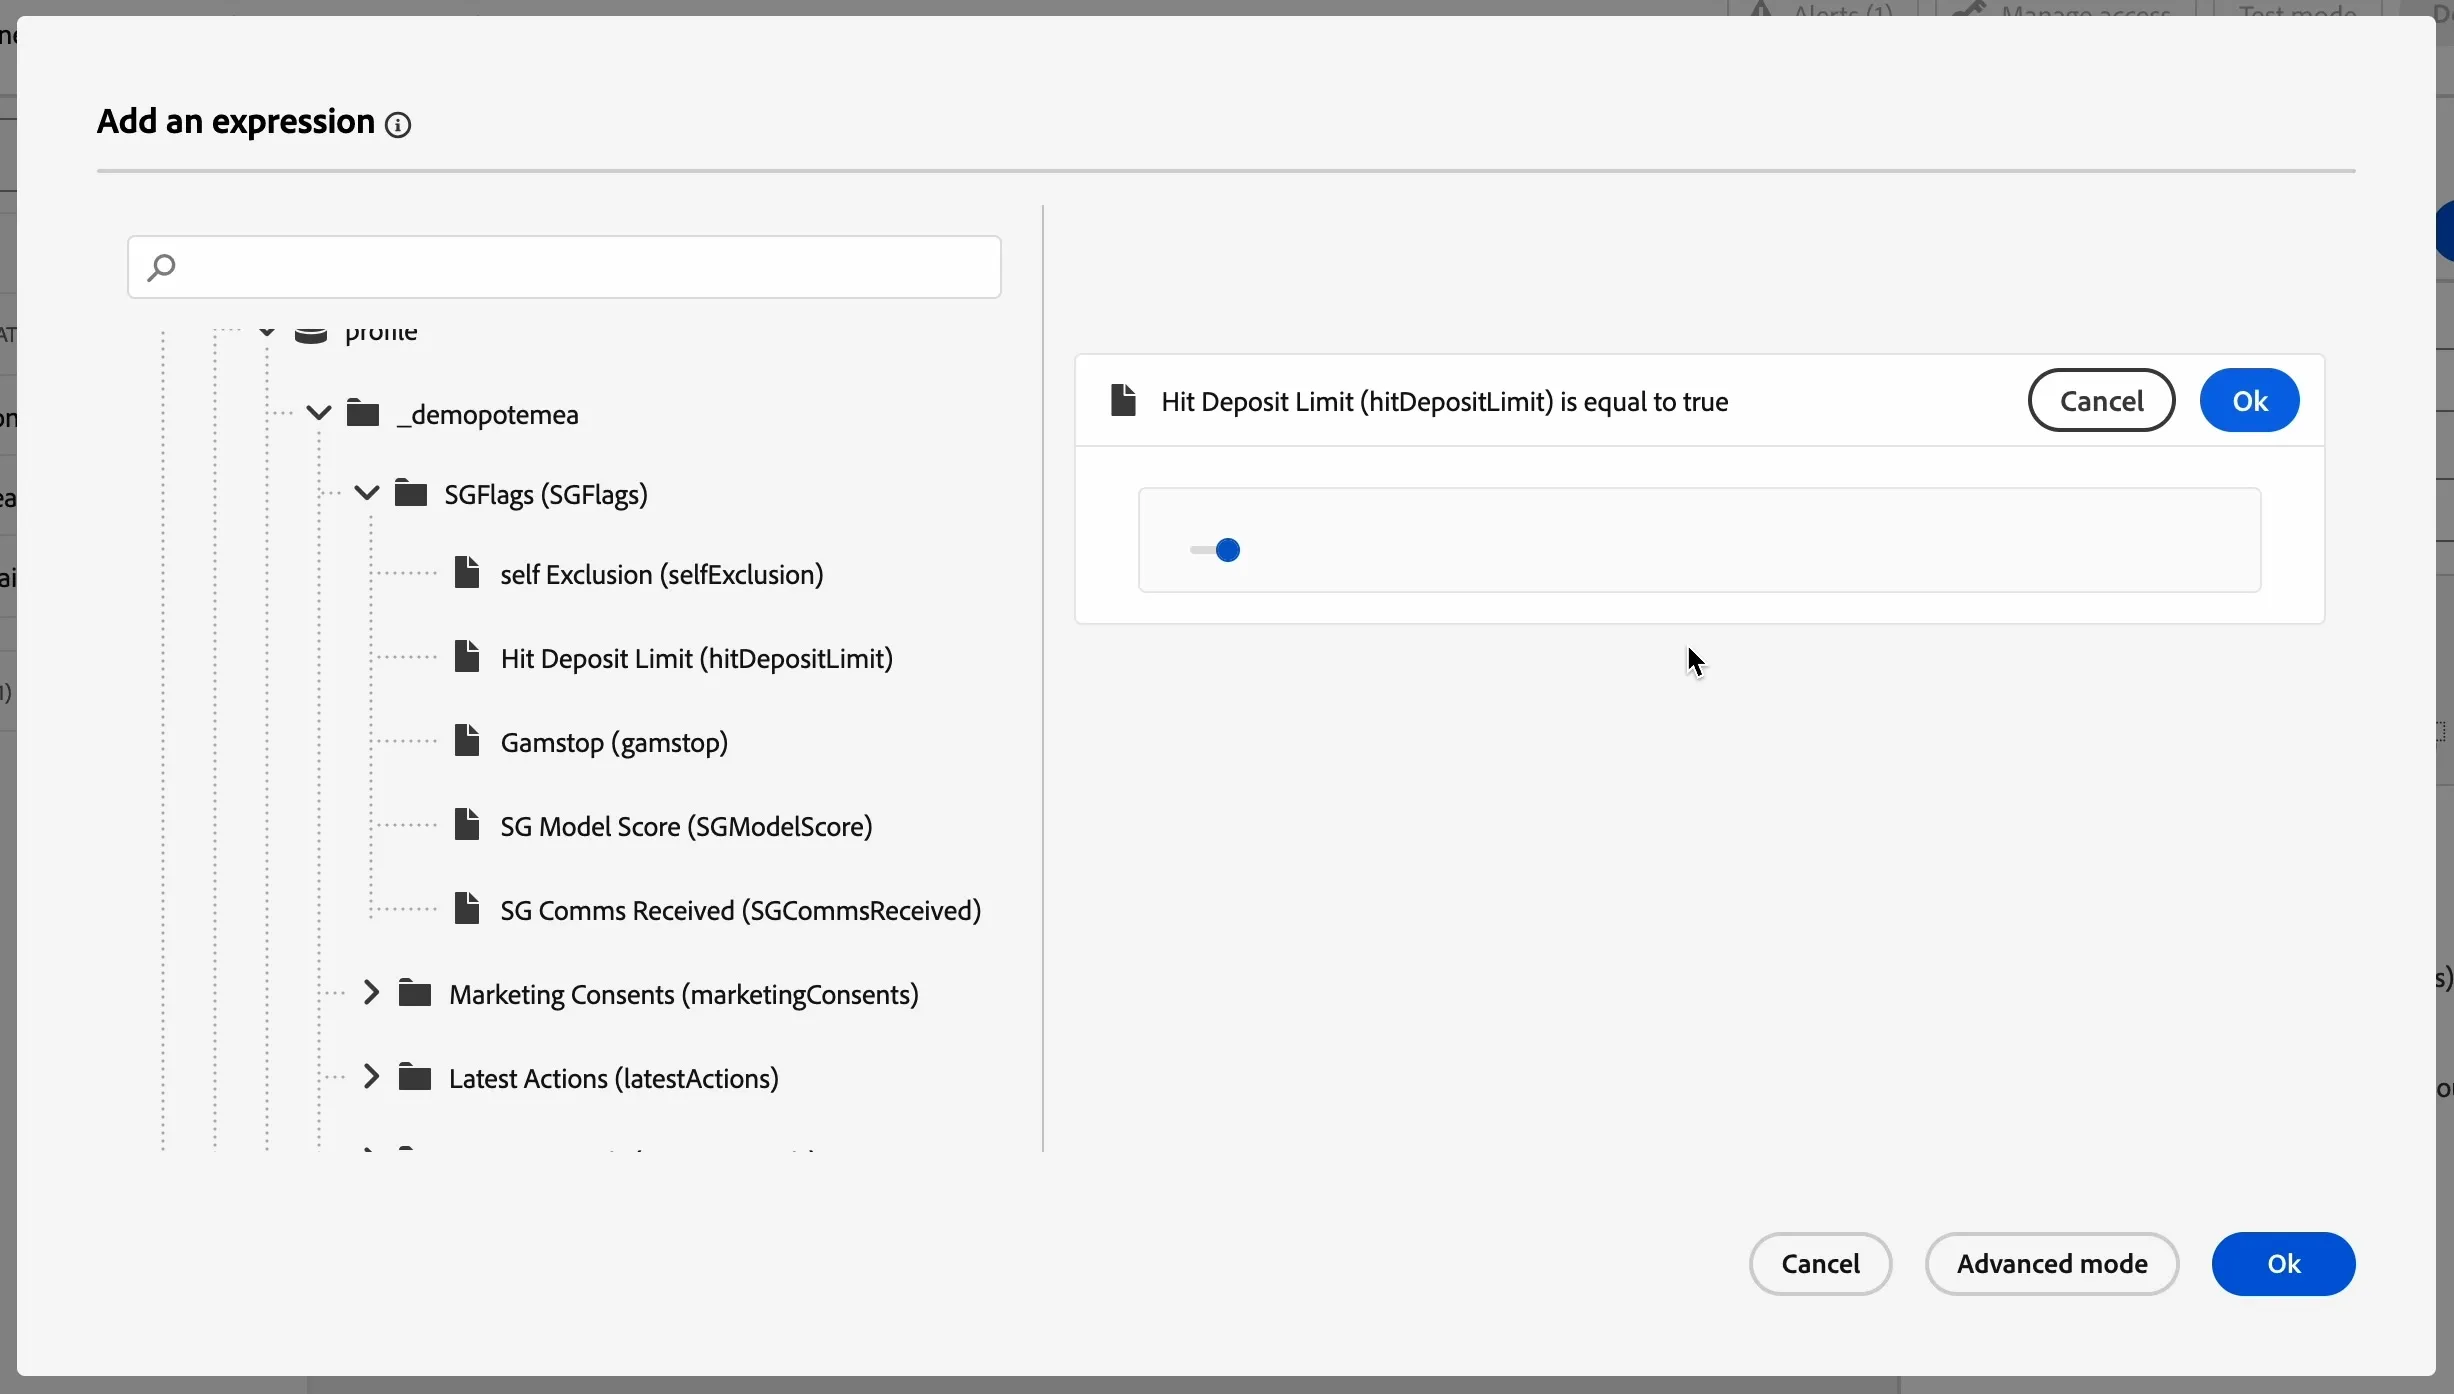Click the info icon beside Add an expression

(398, 125)
